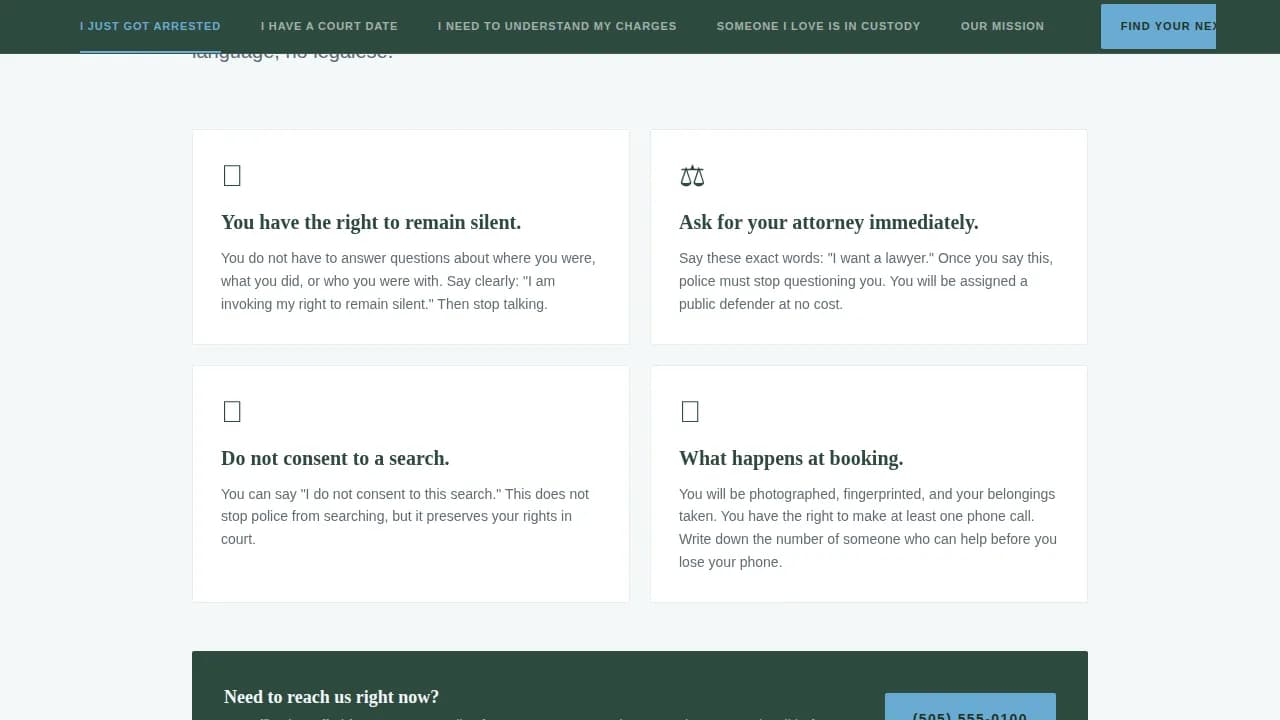Click the icon above Do not consent heading
This screenshot has height=720, width=1280.
[x=232, y=411]
